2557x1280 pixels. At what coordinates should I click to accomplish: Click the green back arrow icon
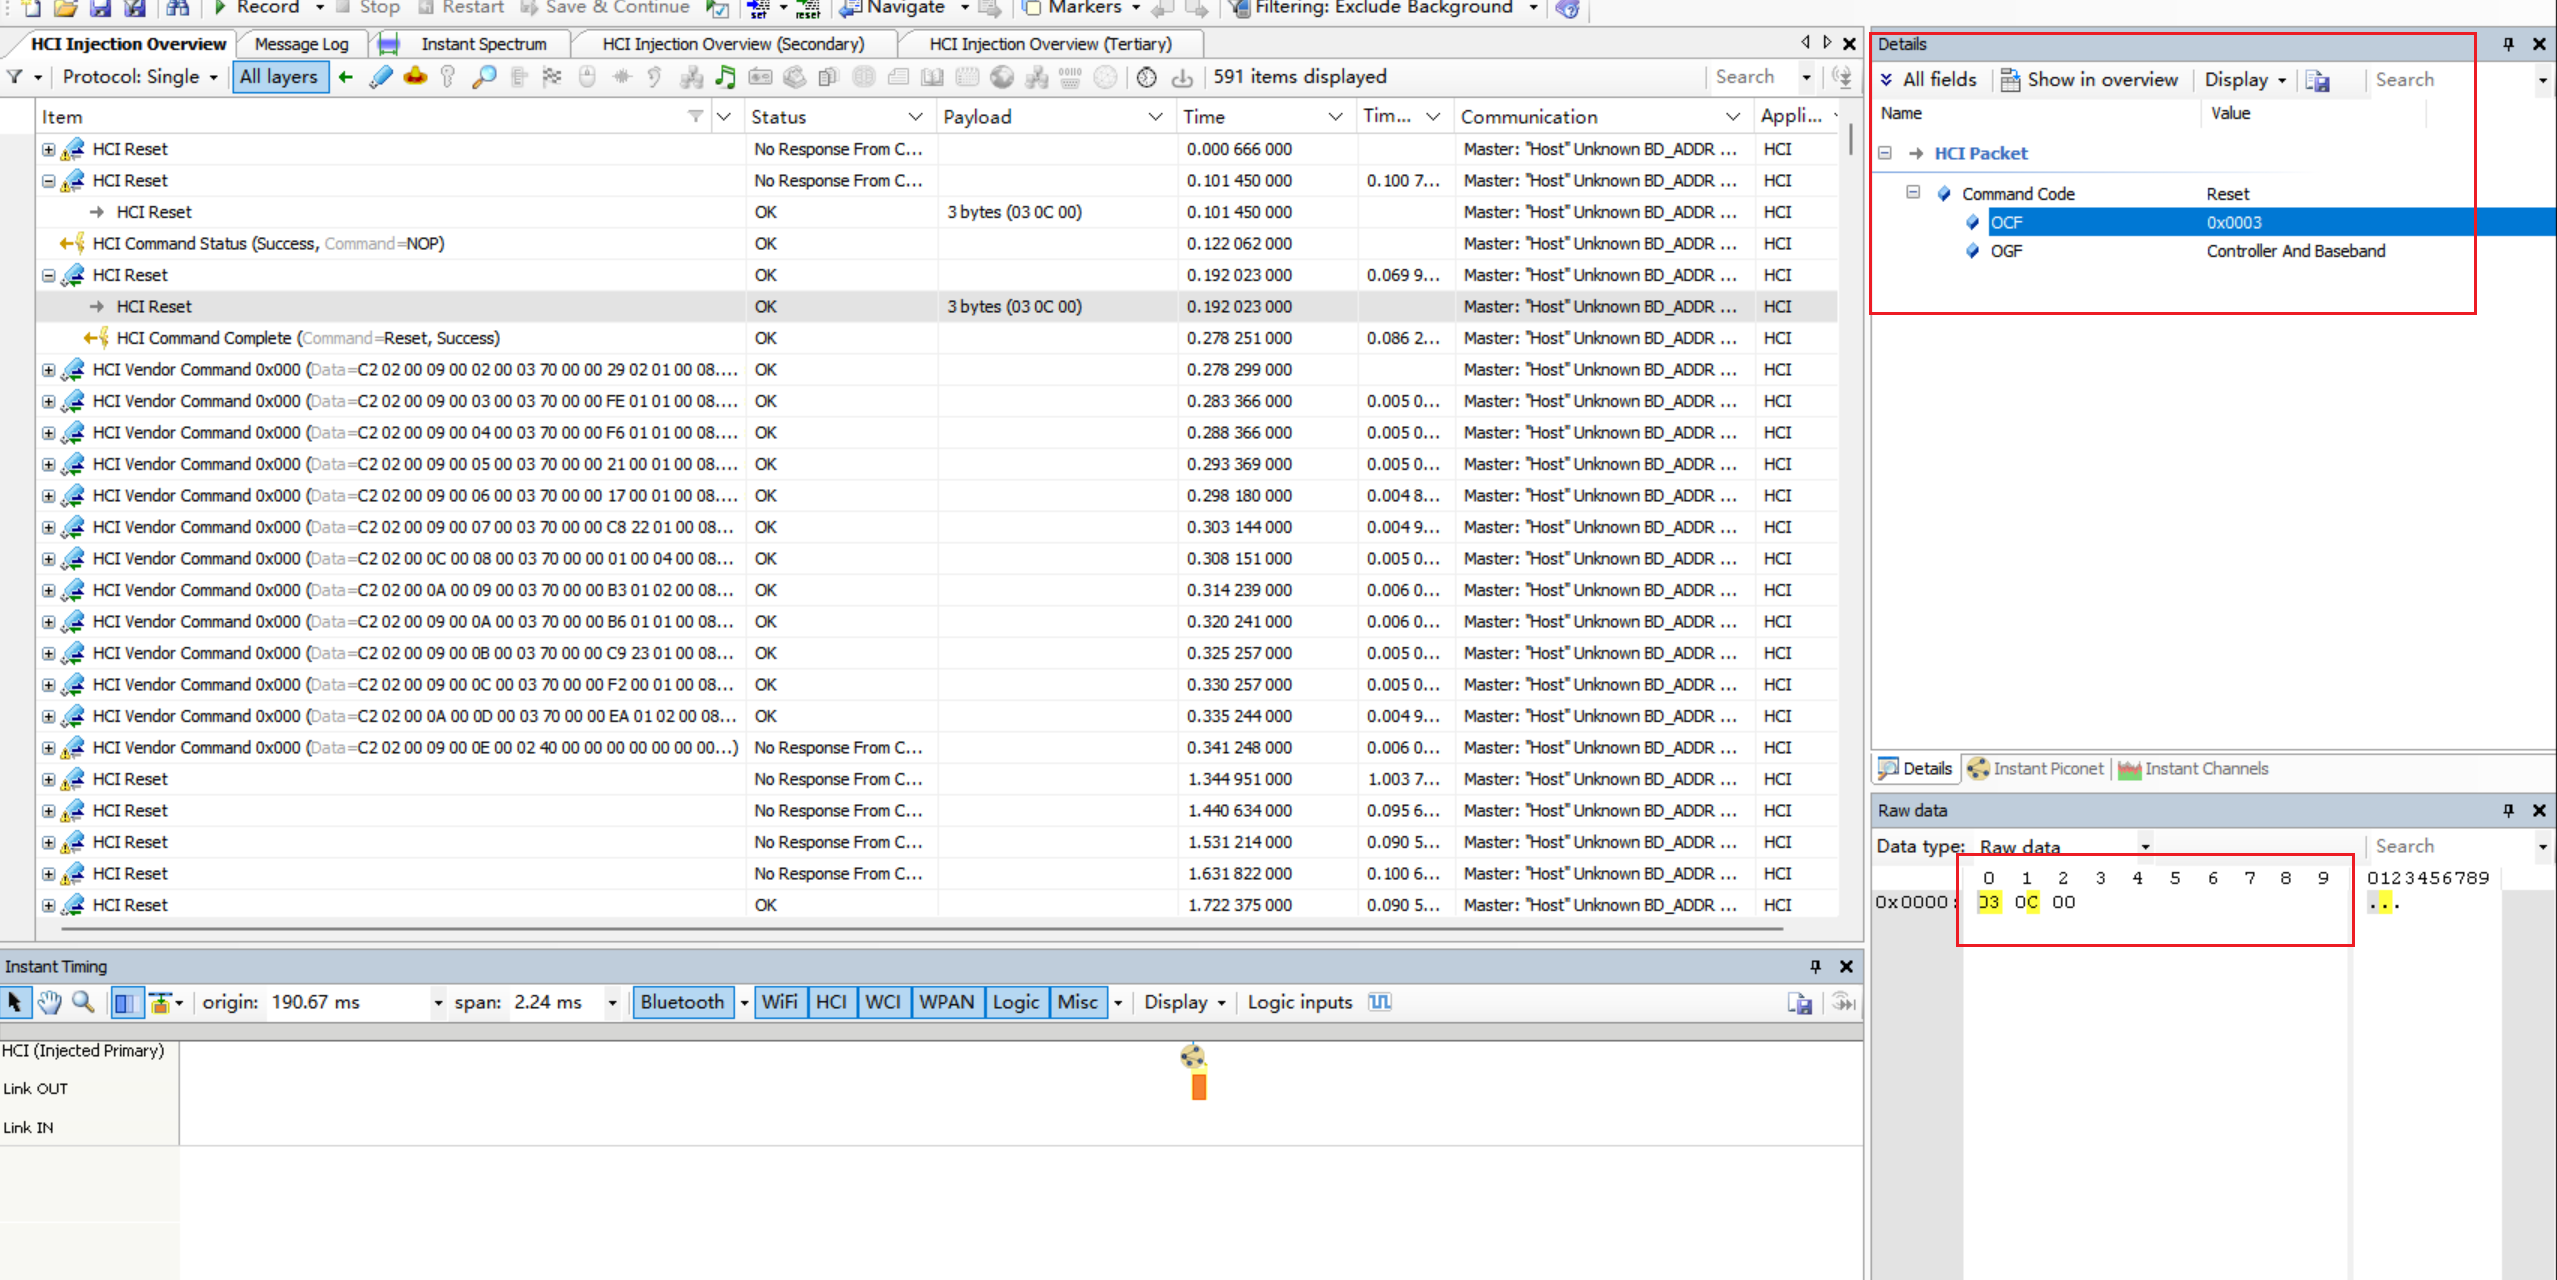tap(346, 77)
